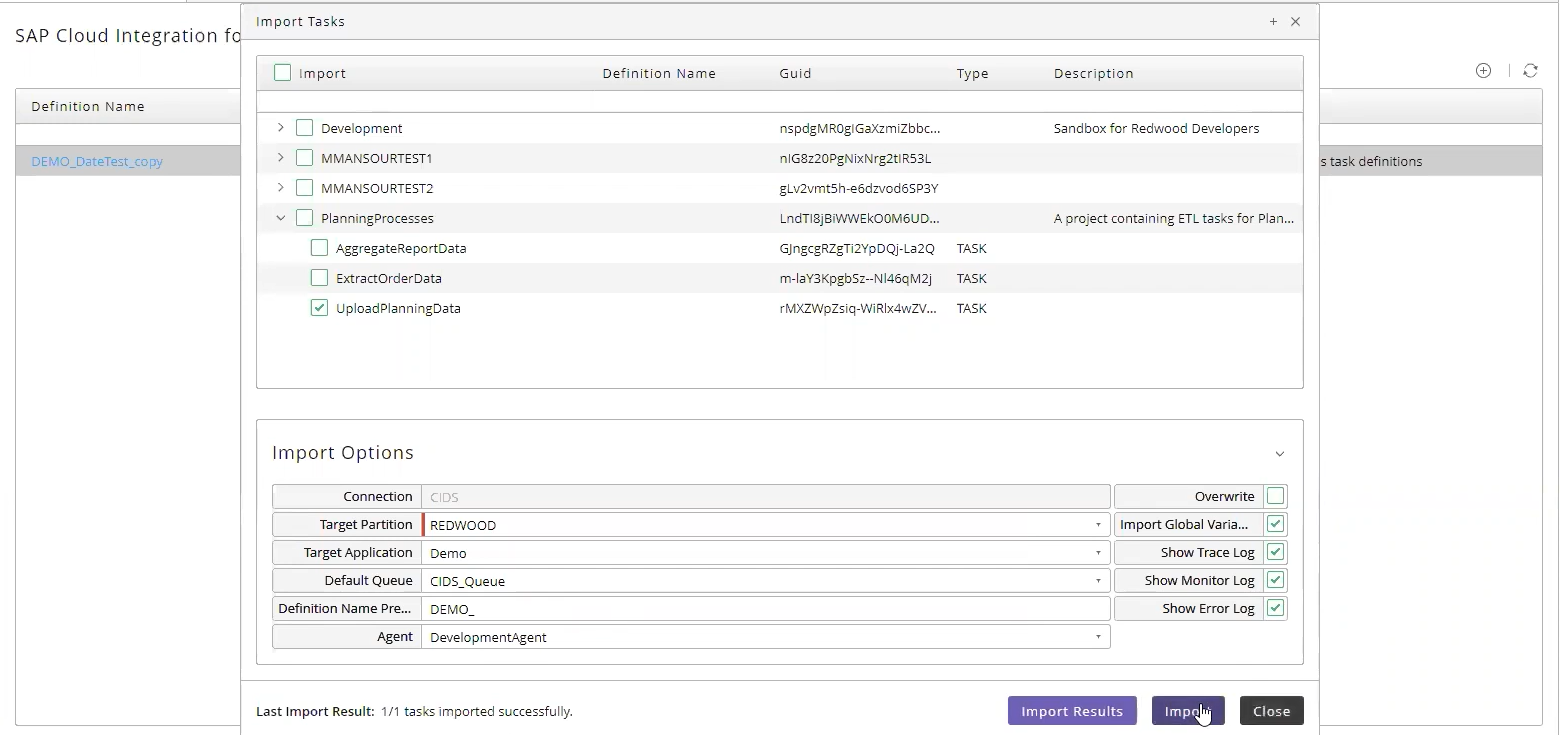Image resolution: width=1560 pixels, height=735 pixels.
Task: Disable the Show Monitor Log checkbox
Action: [1275, 580]
